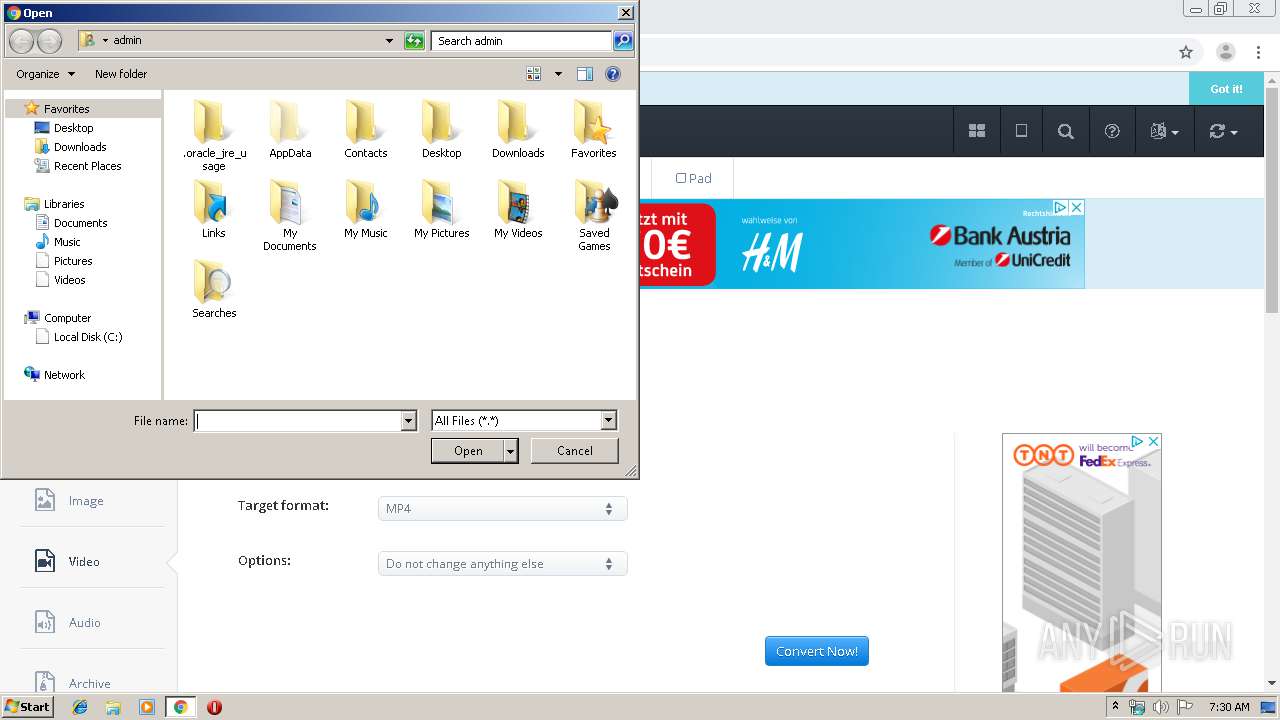Click the File name input field
Screen dimensions: 1280x720
(298, 421)
